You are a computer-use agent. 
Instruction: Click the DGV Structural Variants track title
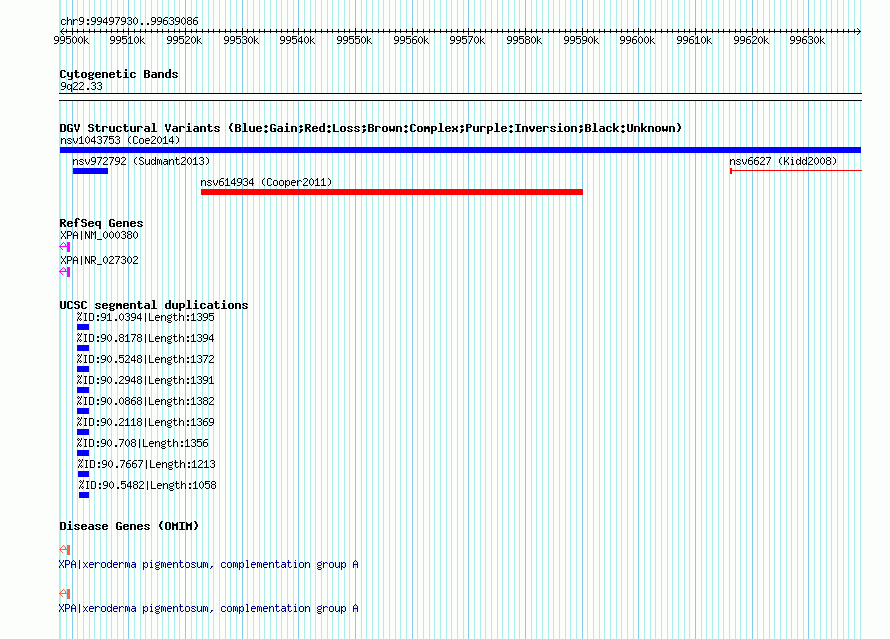(371, 128)
